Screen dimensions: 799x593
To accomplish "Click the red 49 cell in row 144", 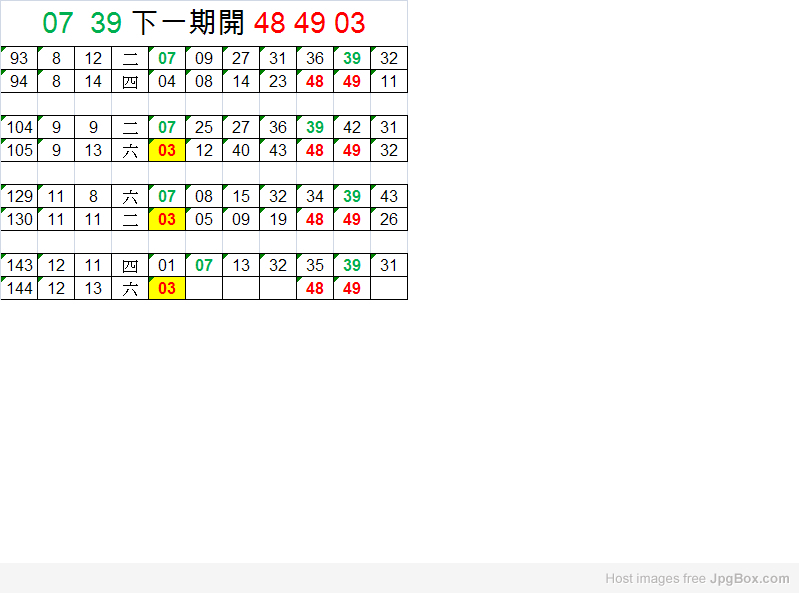I will pyautogui.click(x=352, y=289).
